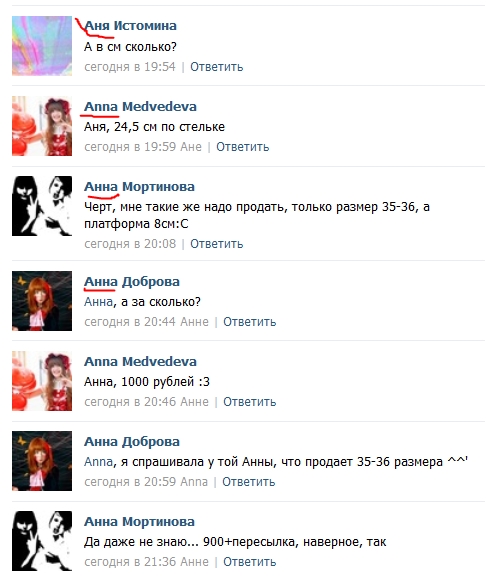The width and height of the screenshot is (502, 588).
Task: Reply to the 19:54 comment with Ответить
Action: (217, 67)
